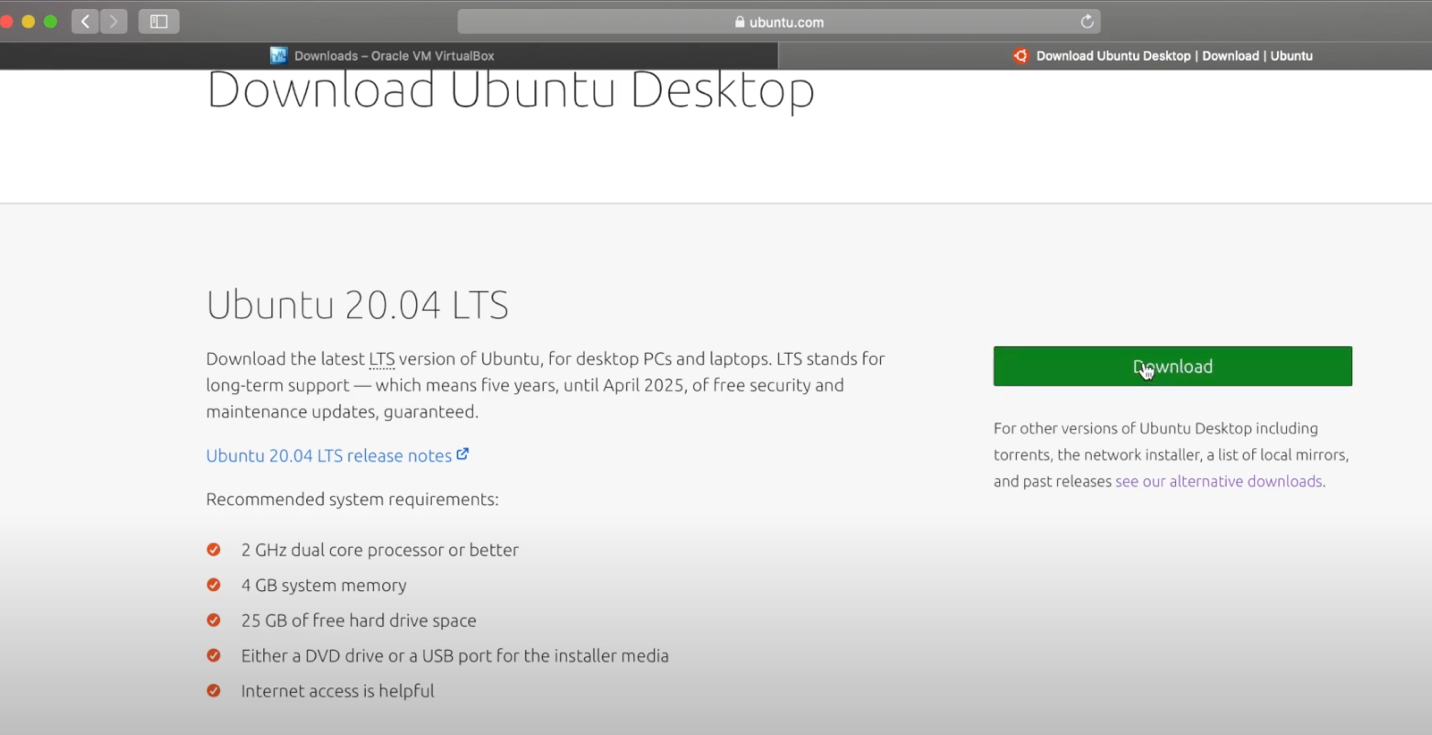Click the green Download button
This screenshot has height=735, width=1432.
[1172, 366]
